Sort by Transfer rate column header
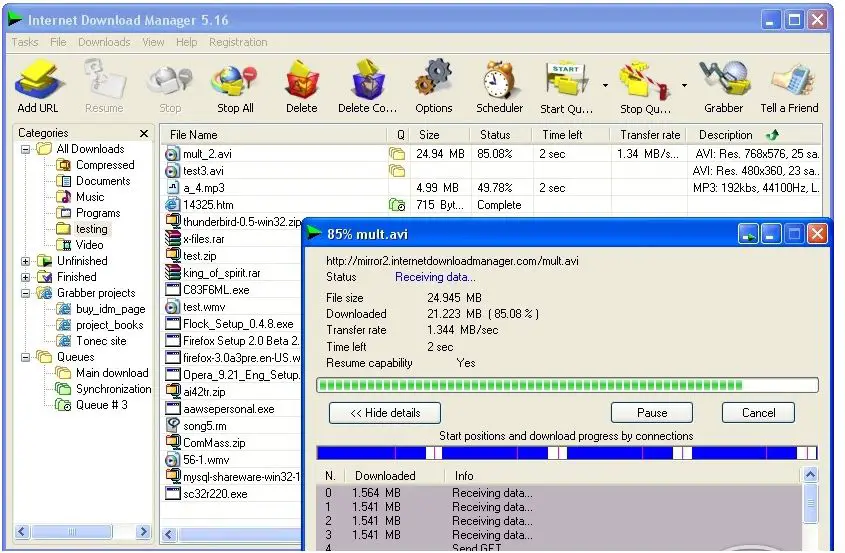Viewport: 845px width, 553px height. coord(648,135)
